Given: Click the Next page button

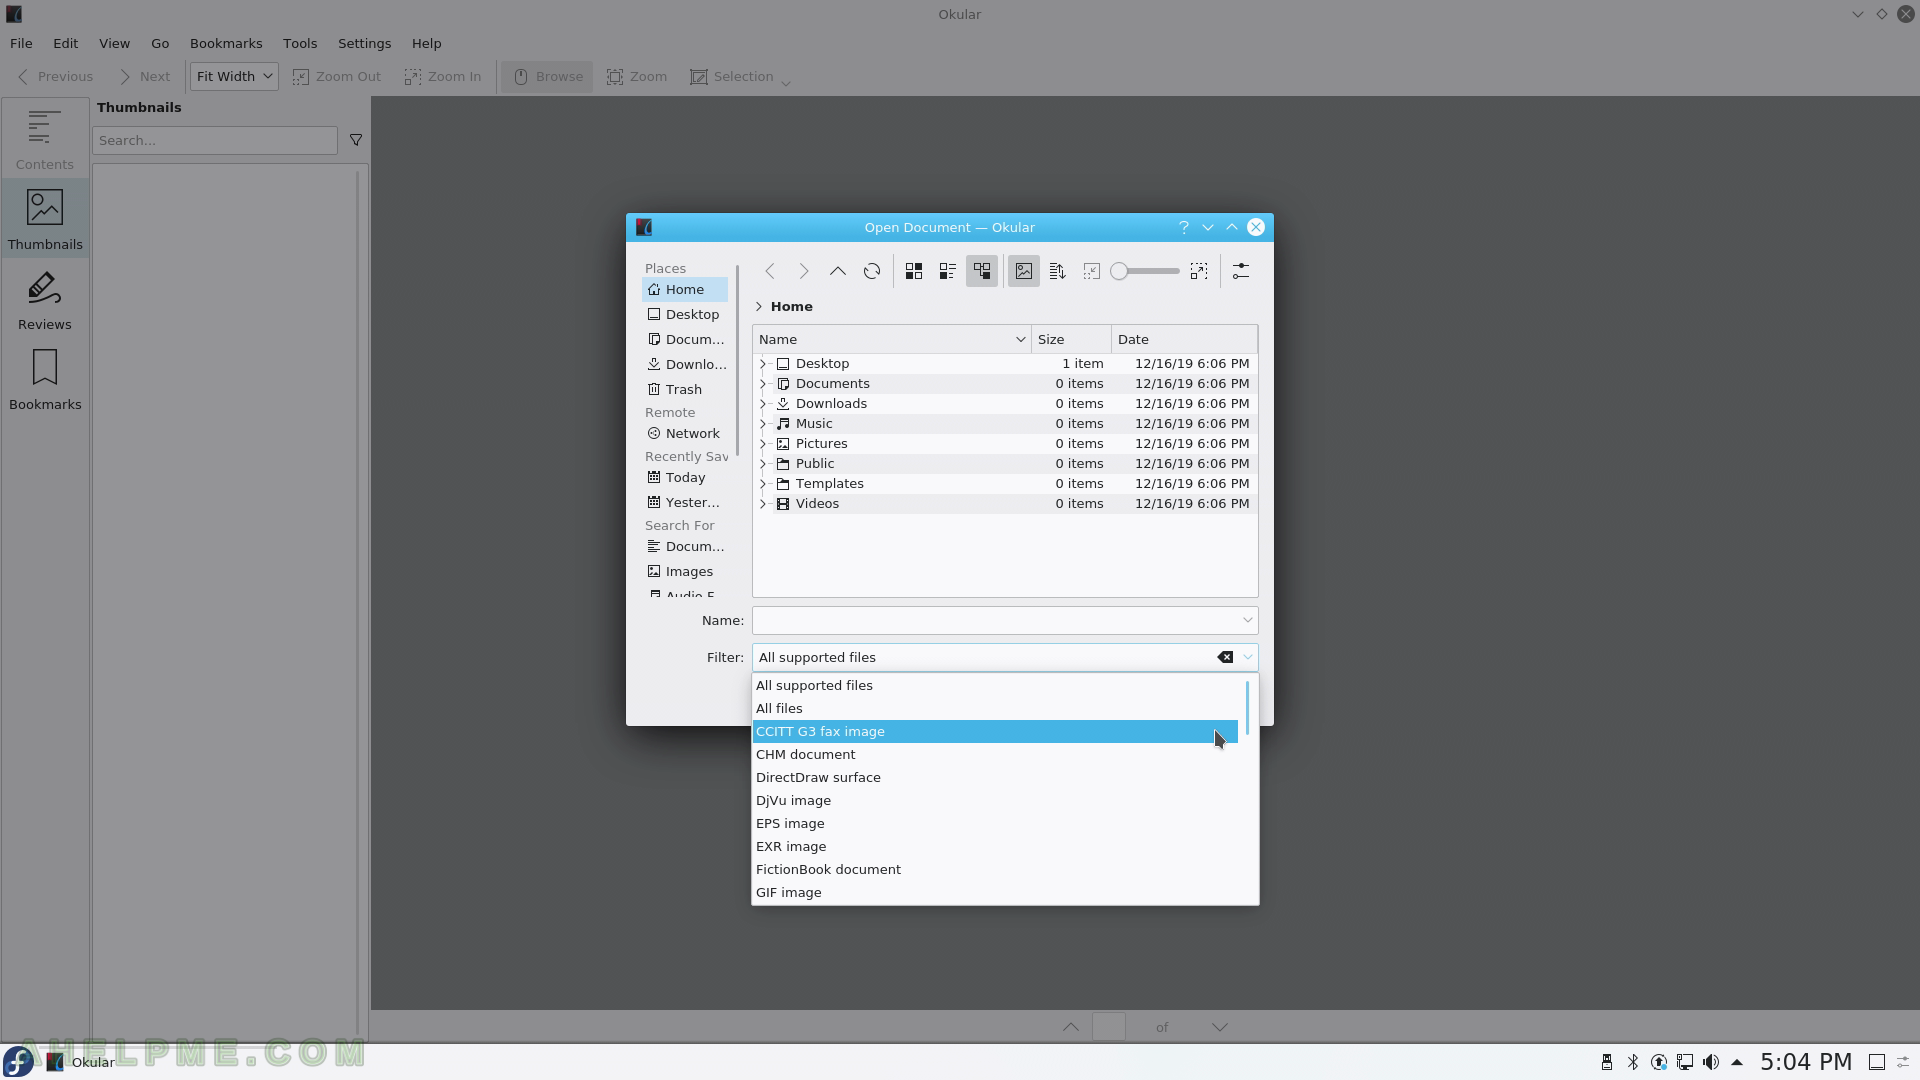Looking at the screenshot, I should (144, 76).
